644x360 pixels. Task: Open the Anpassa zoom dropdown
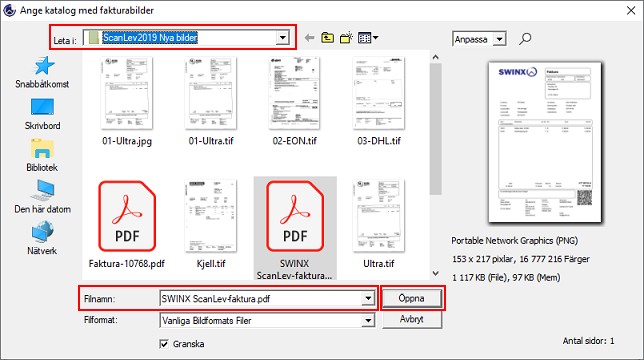click(499, 39)
